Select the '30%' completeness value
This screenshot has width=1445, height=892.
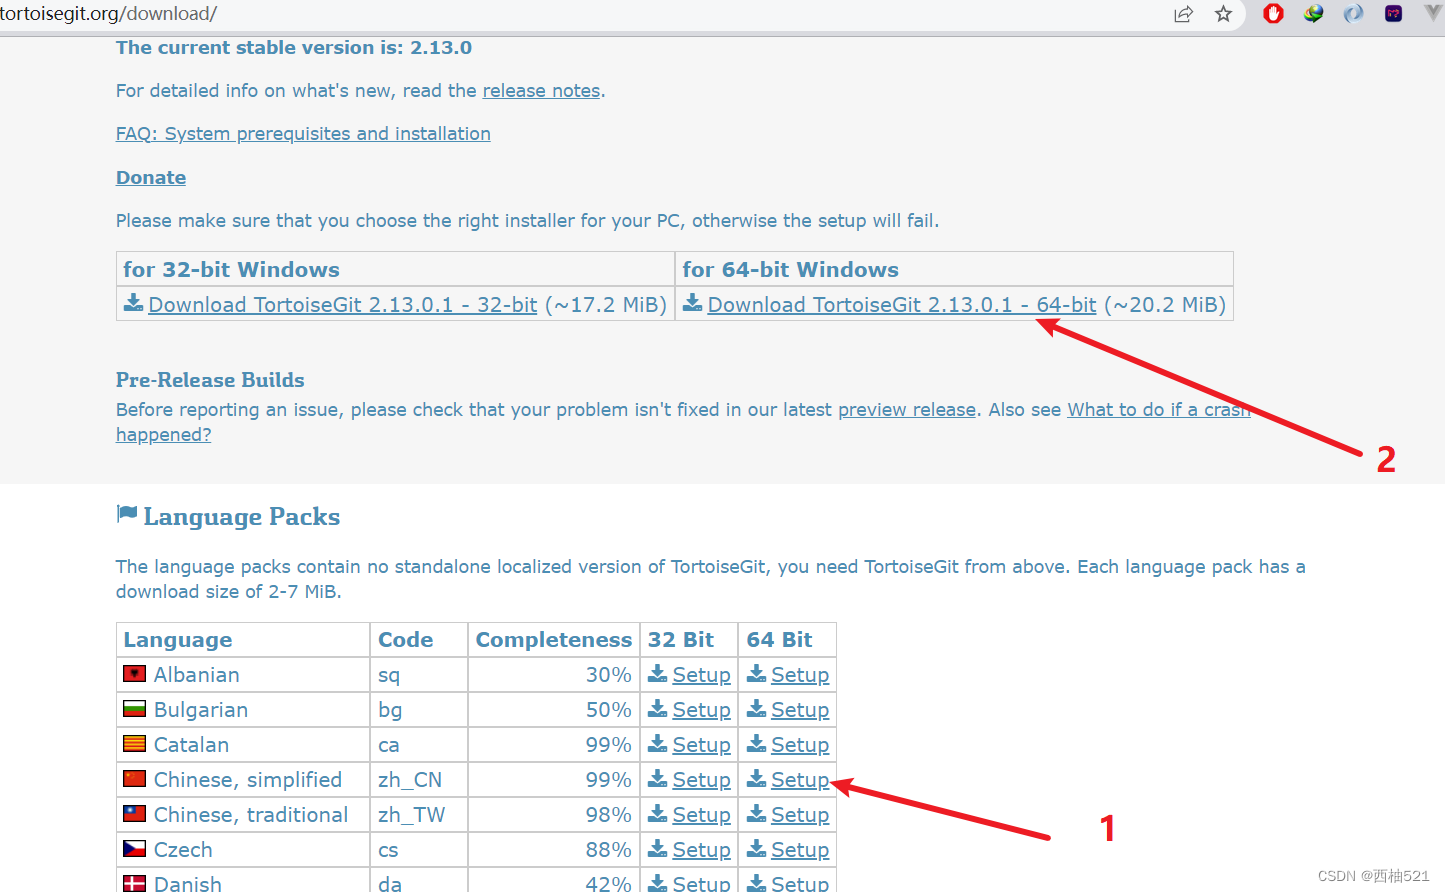(x=609, y=675)
